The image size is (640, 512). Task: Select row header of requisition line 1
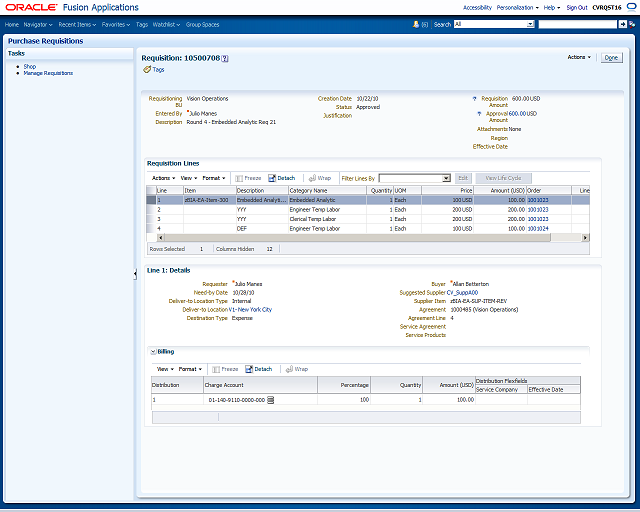point(151,200)
